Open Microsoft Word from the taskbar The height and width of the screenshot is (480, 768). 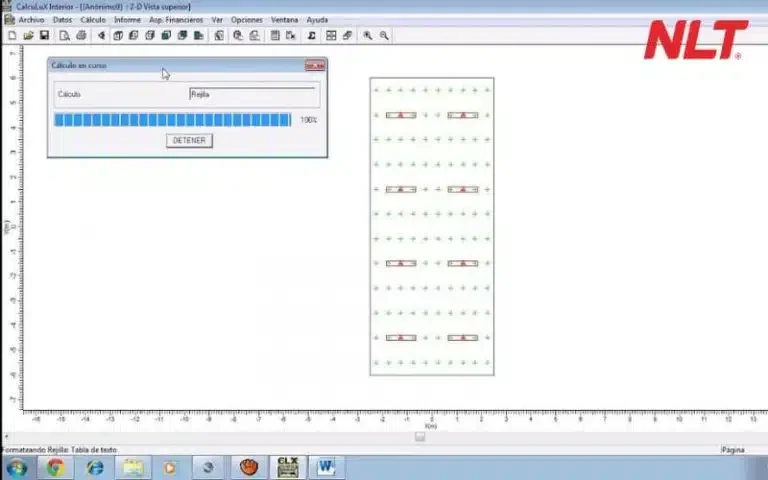point(326,468)
